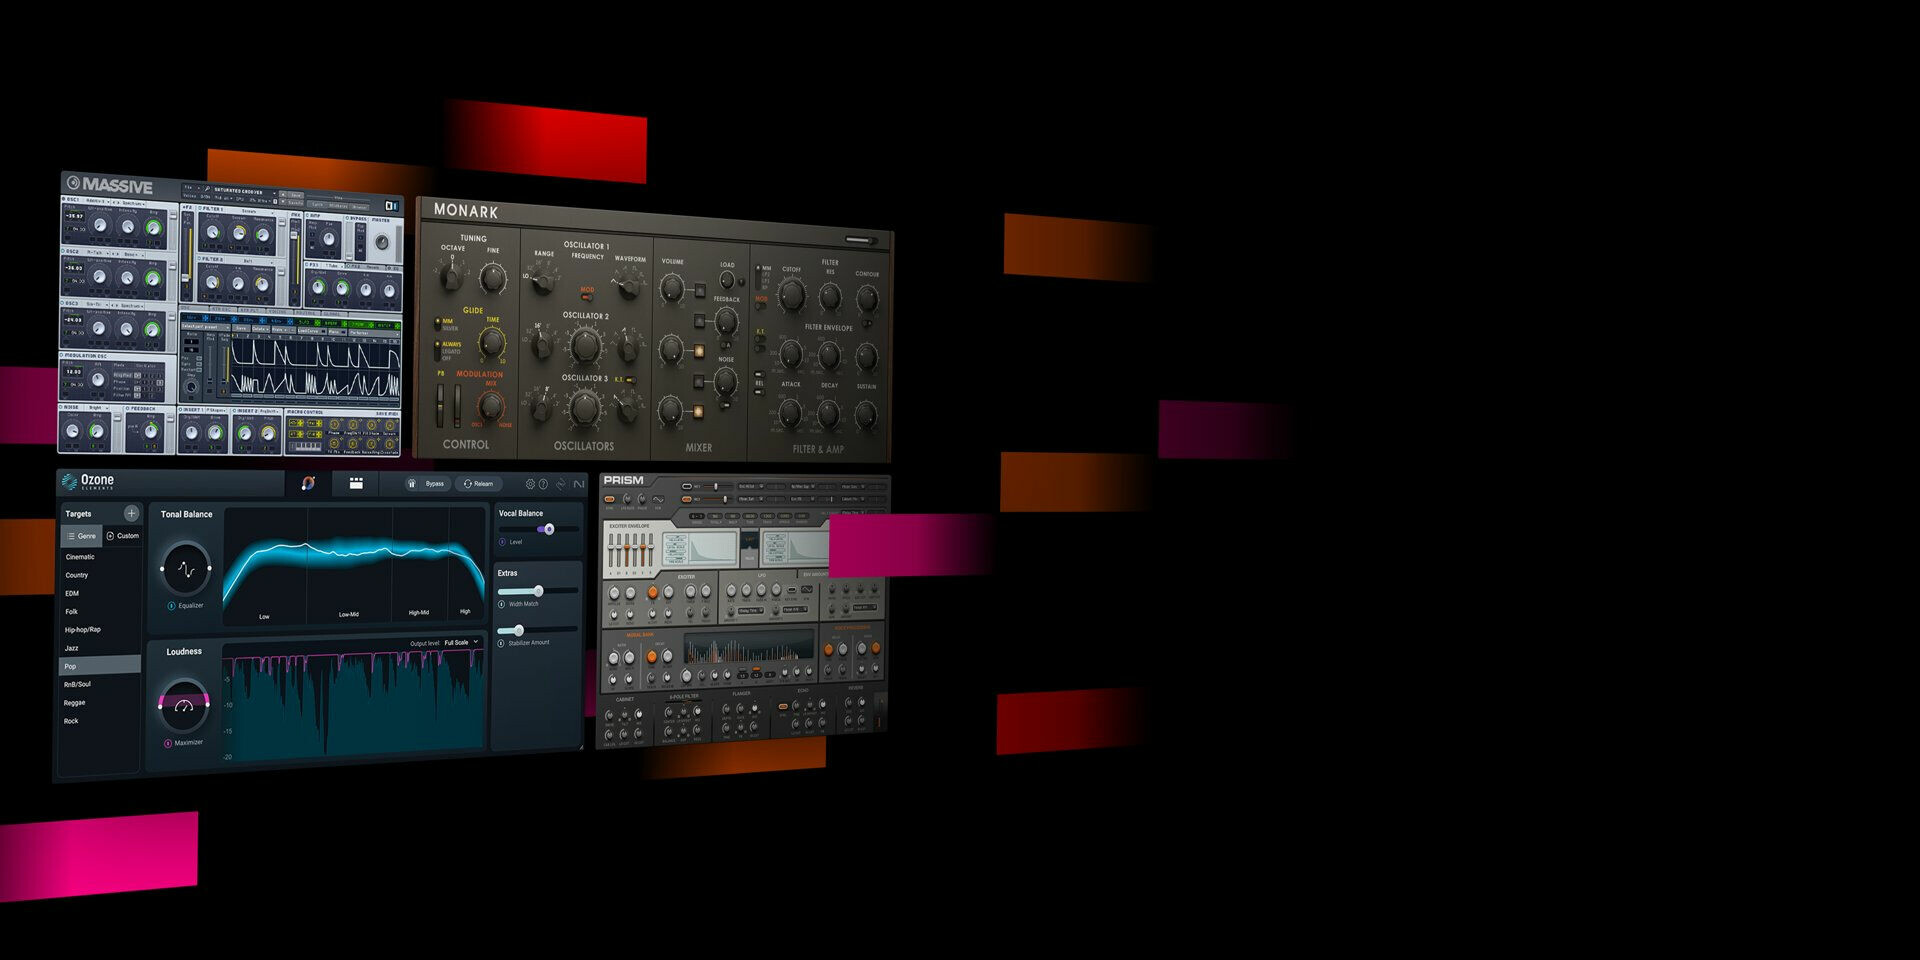The width and height of the screenshot is (1920, 960).
Task: Select the RnB/Soul genre target
Action: click(78, 684)
